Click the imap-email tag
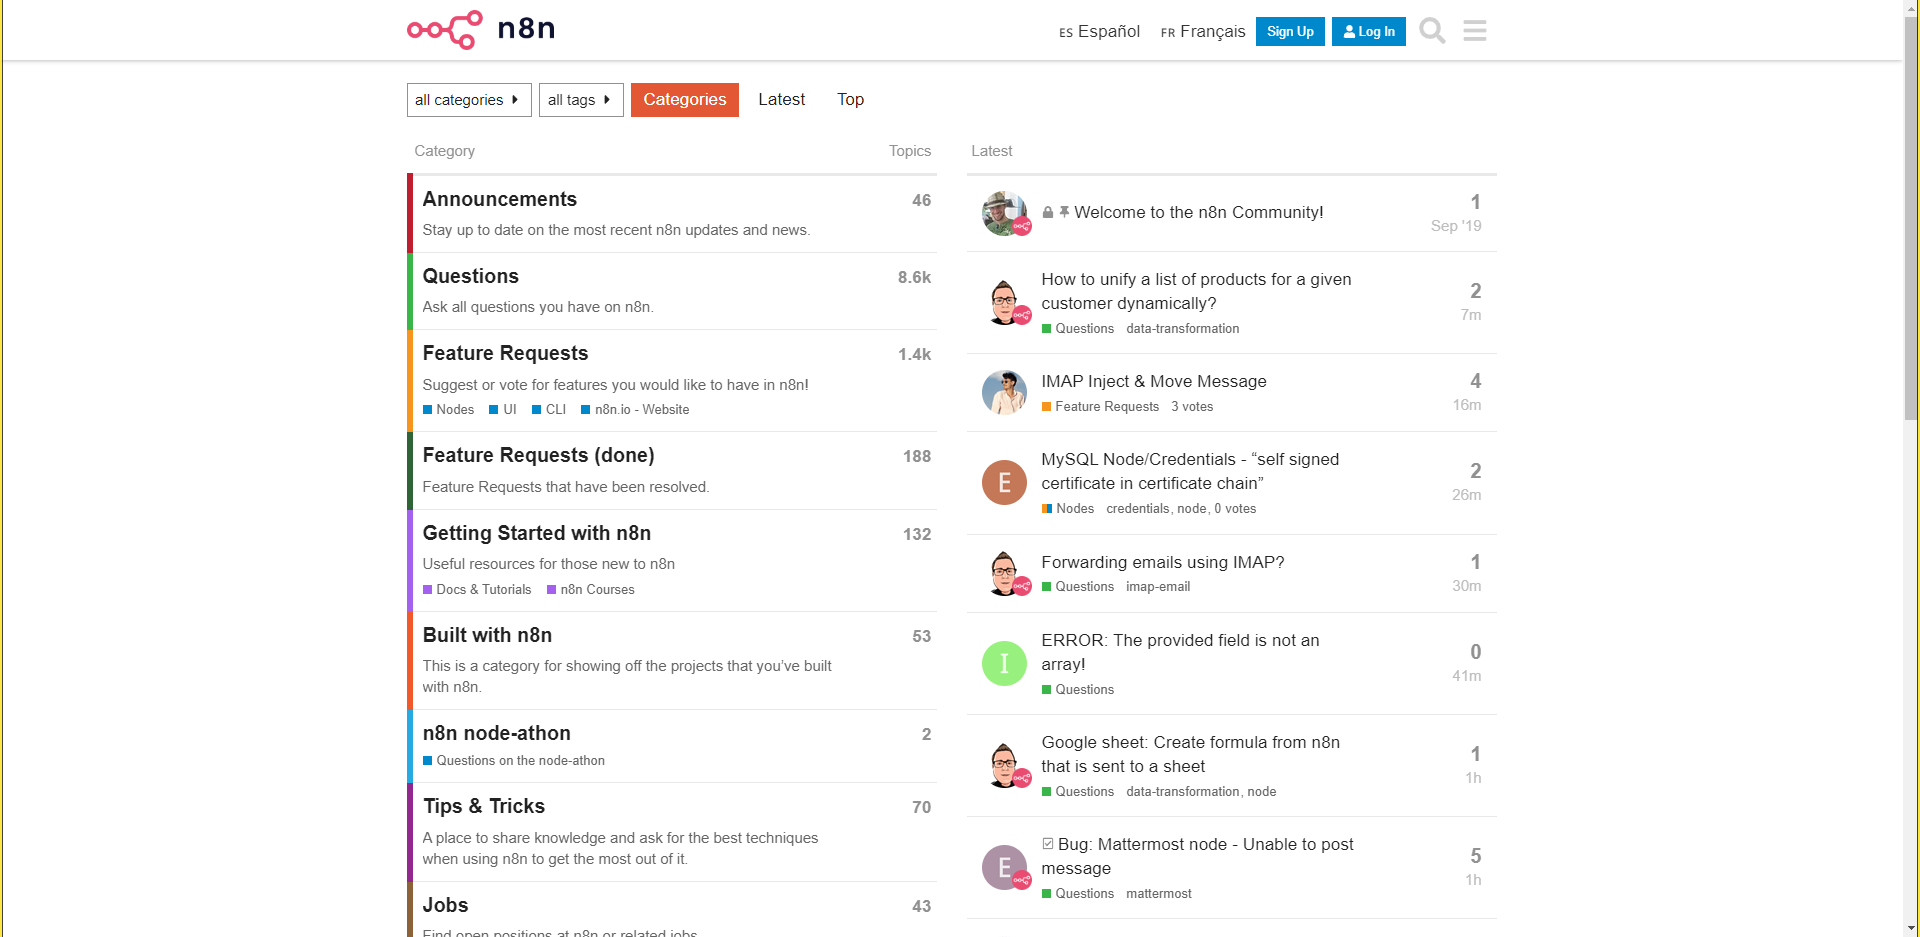The width and height of the screenshot is (1920, 937). (1158, 587)
